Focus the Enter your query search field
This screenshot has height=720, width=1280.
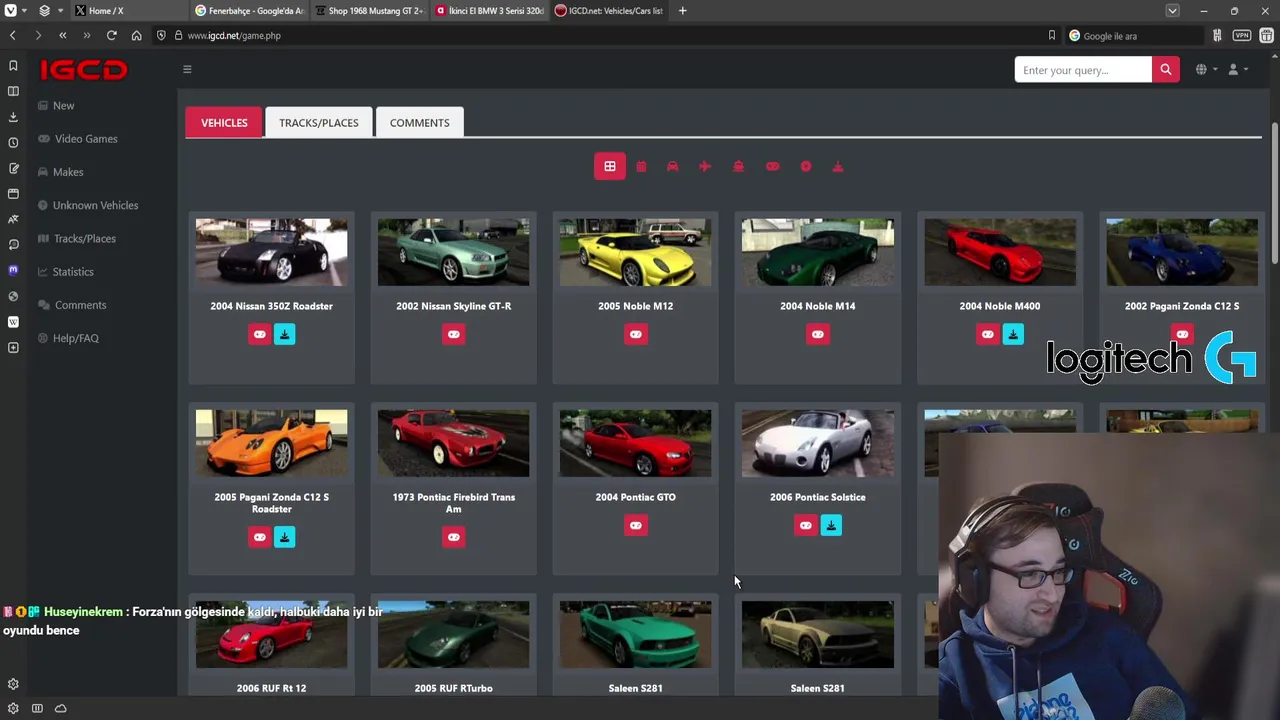(x=1083, y=70)
